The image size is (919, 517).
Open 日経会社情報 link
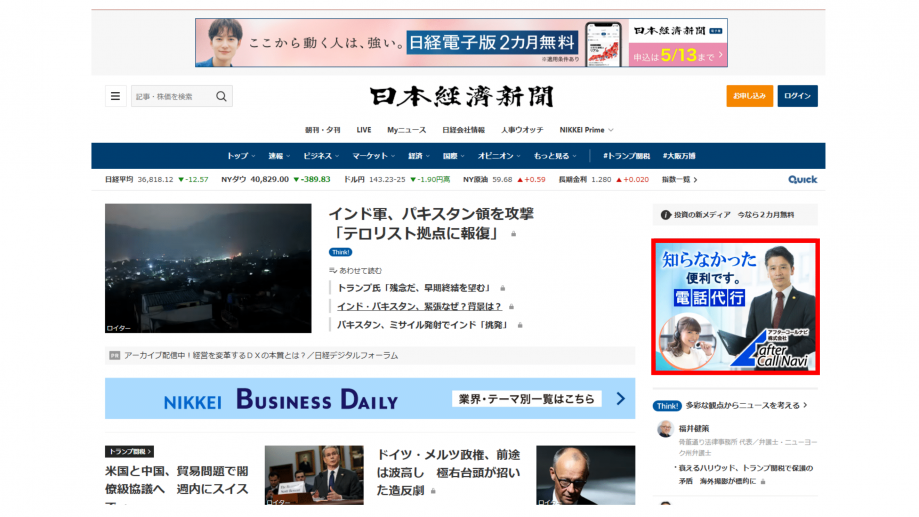463,130
